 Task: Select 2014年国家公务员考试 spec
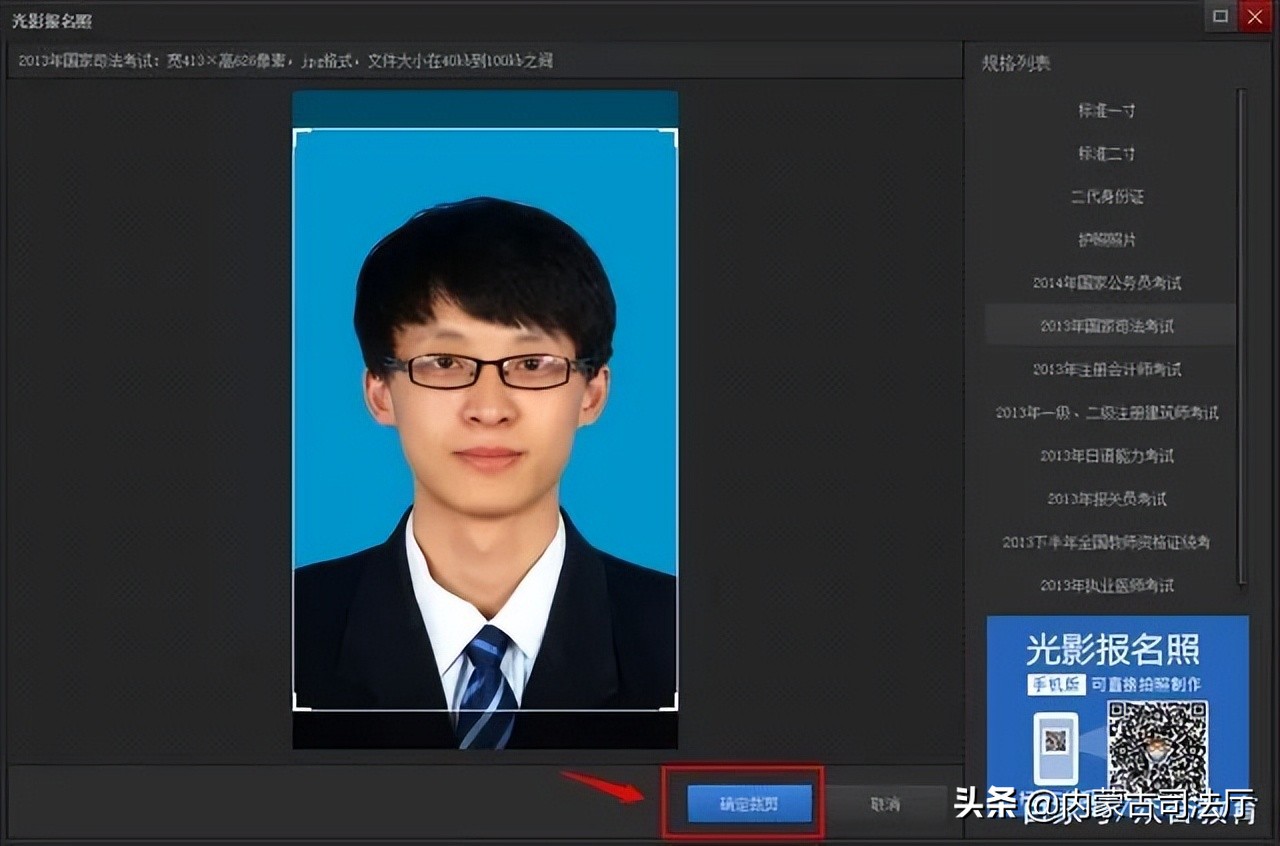[x=1110, y=283]
